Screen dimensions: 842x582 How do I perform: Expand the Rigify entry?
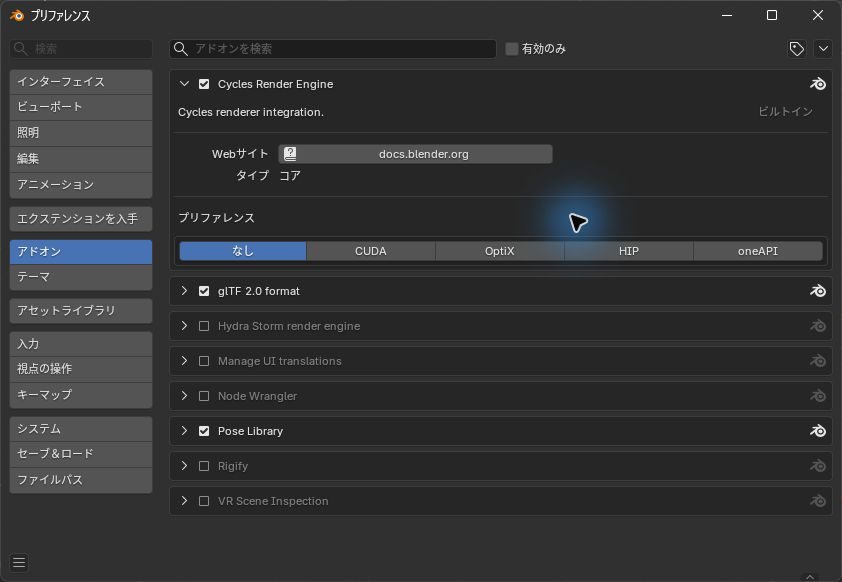click(x=184, y=466)
